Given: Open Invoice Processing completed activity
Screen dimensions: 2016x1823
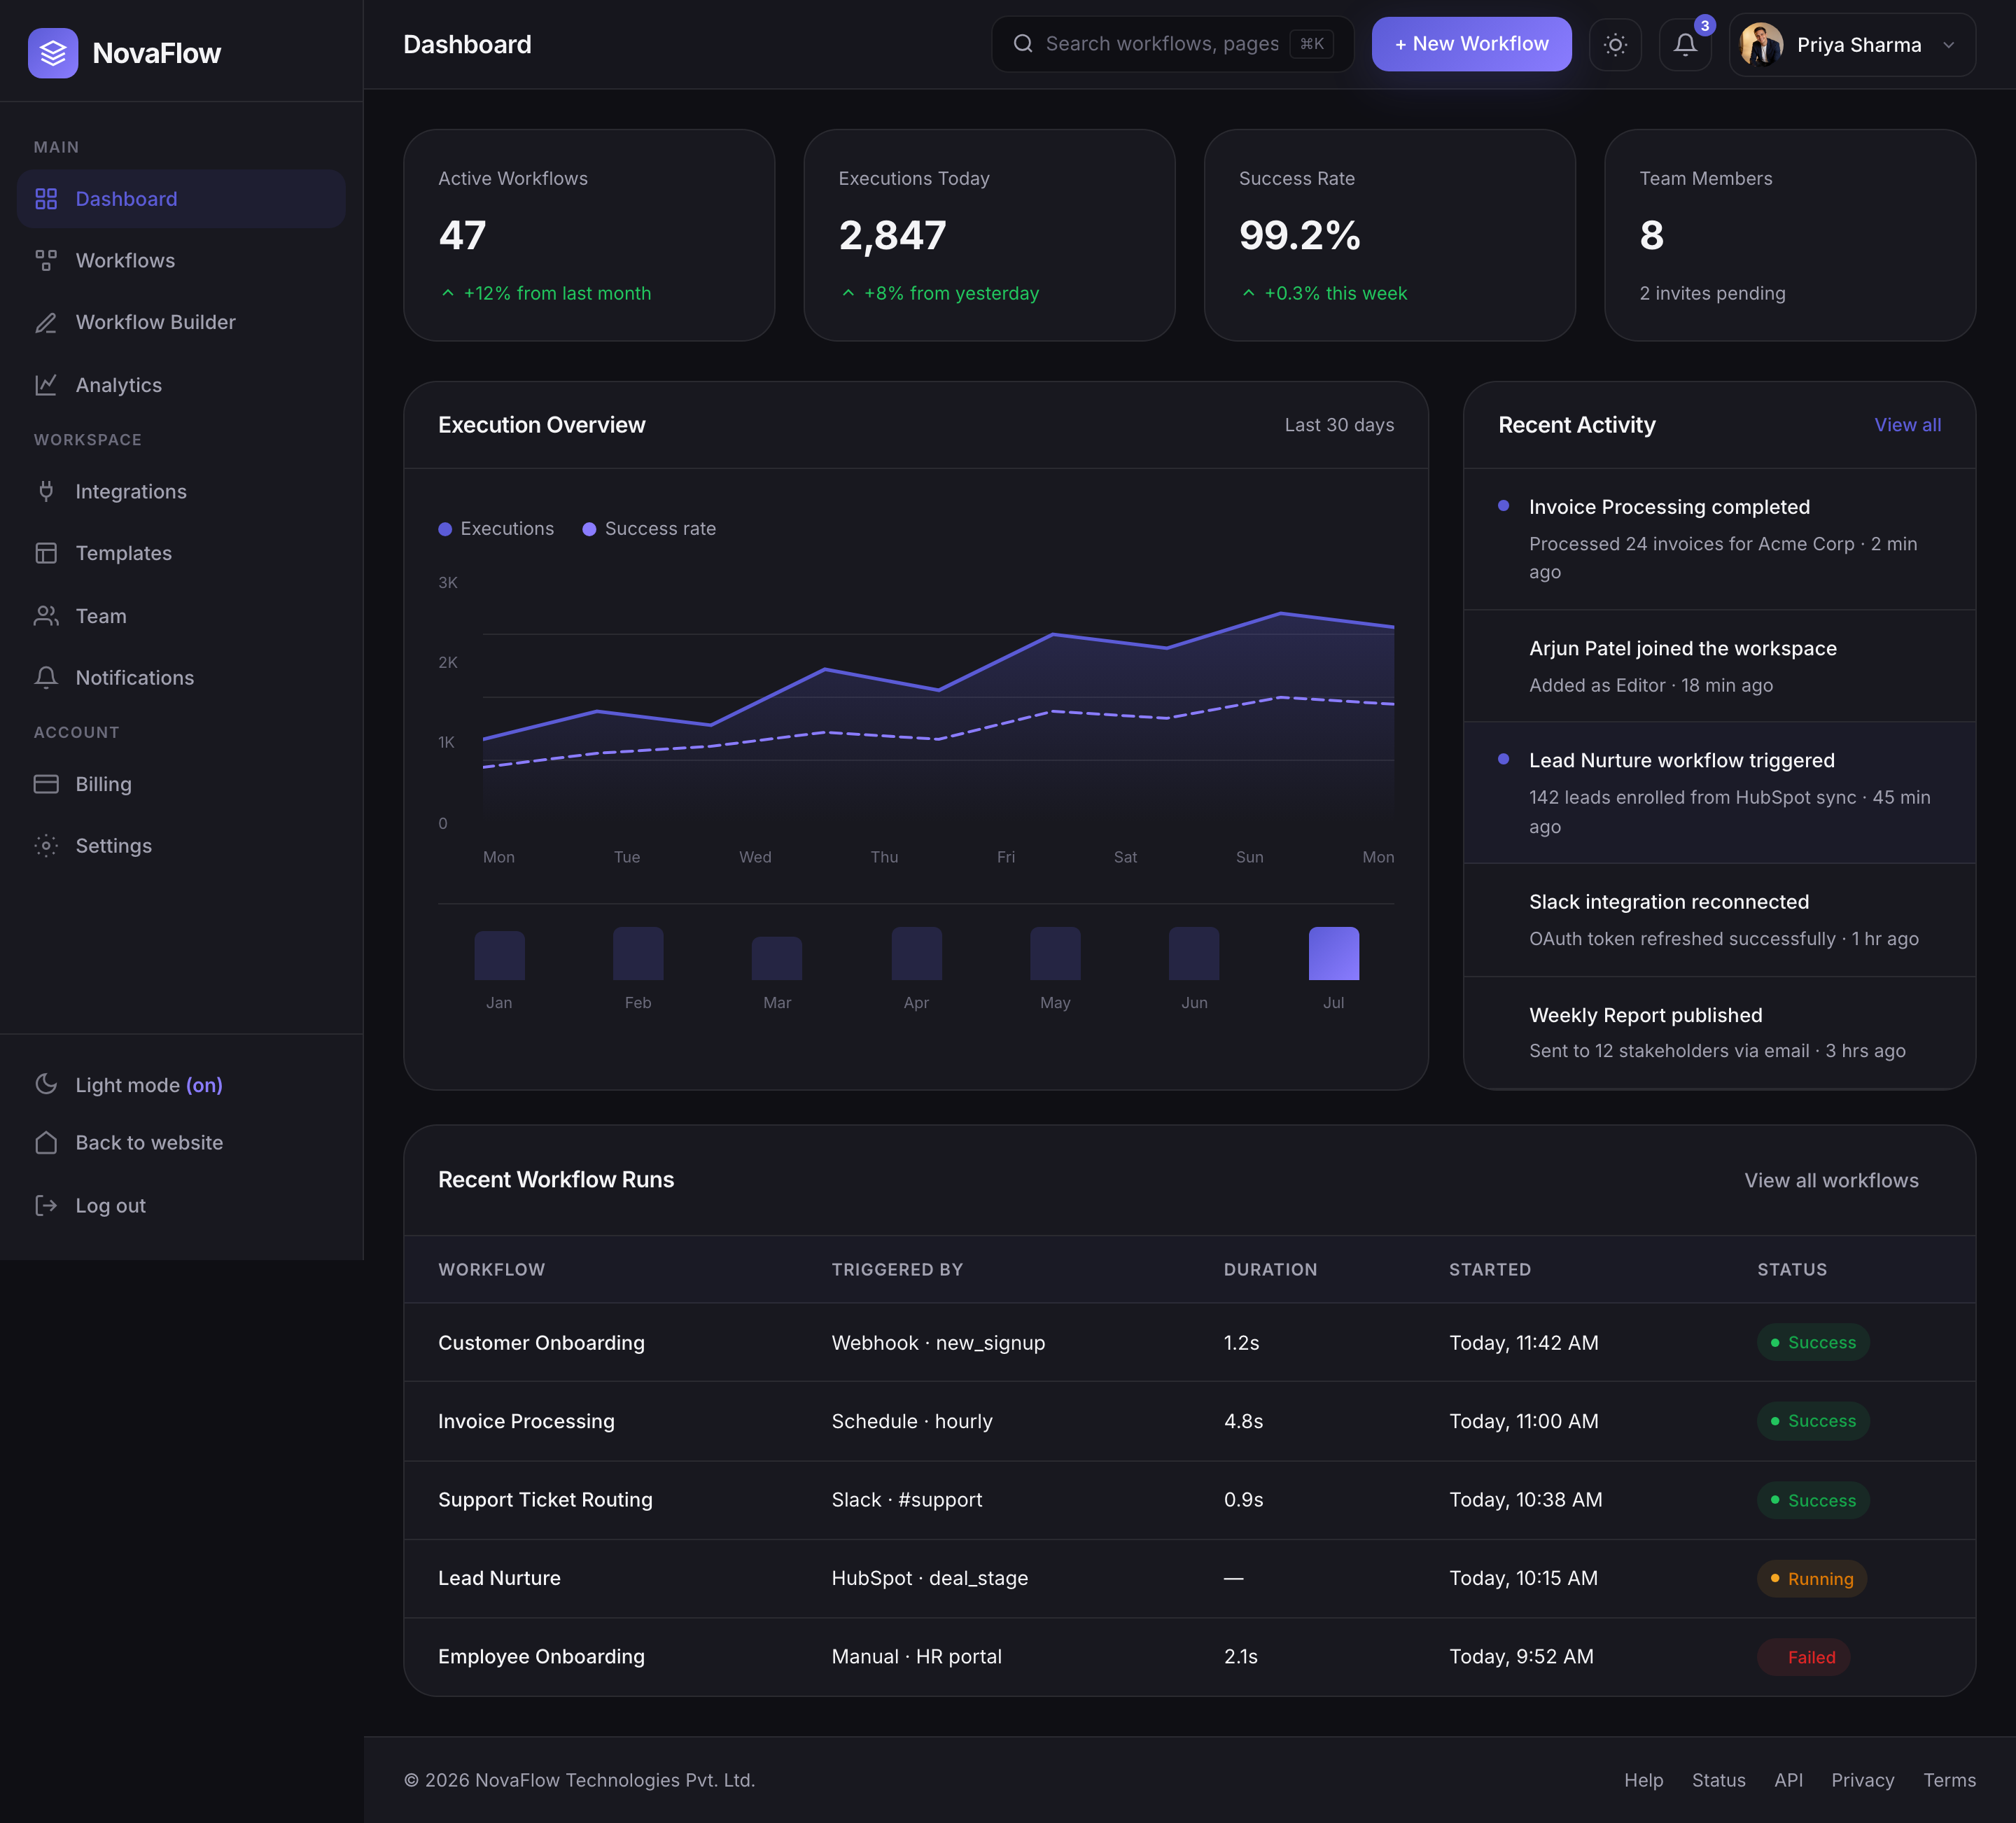Looking at the screenshot, I should pyautogui.click(x=1719, y=539).
